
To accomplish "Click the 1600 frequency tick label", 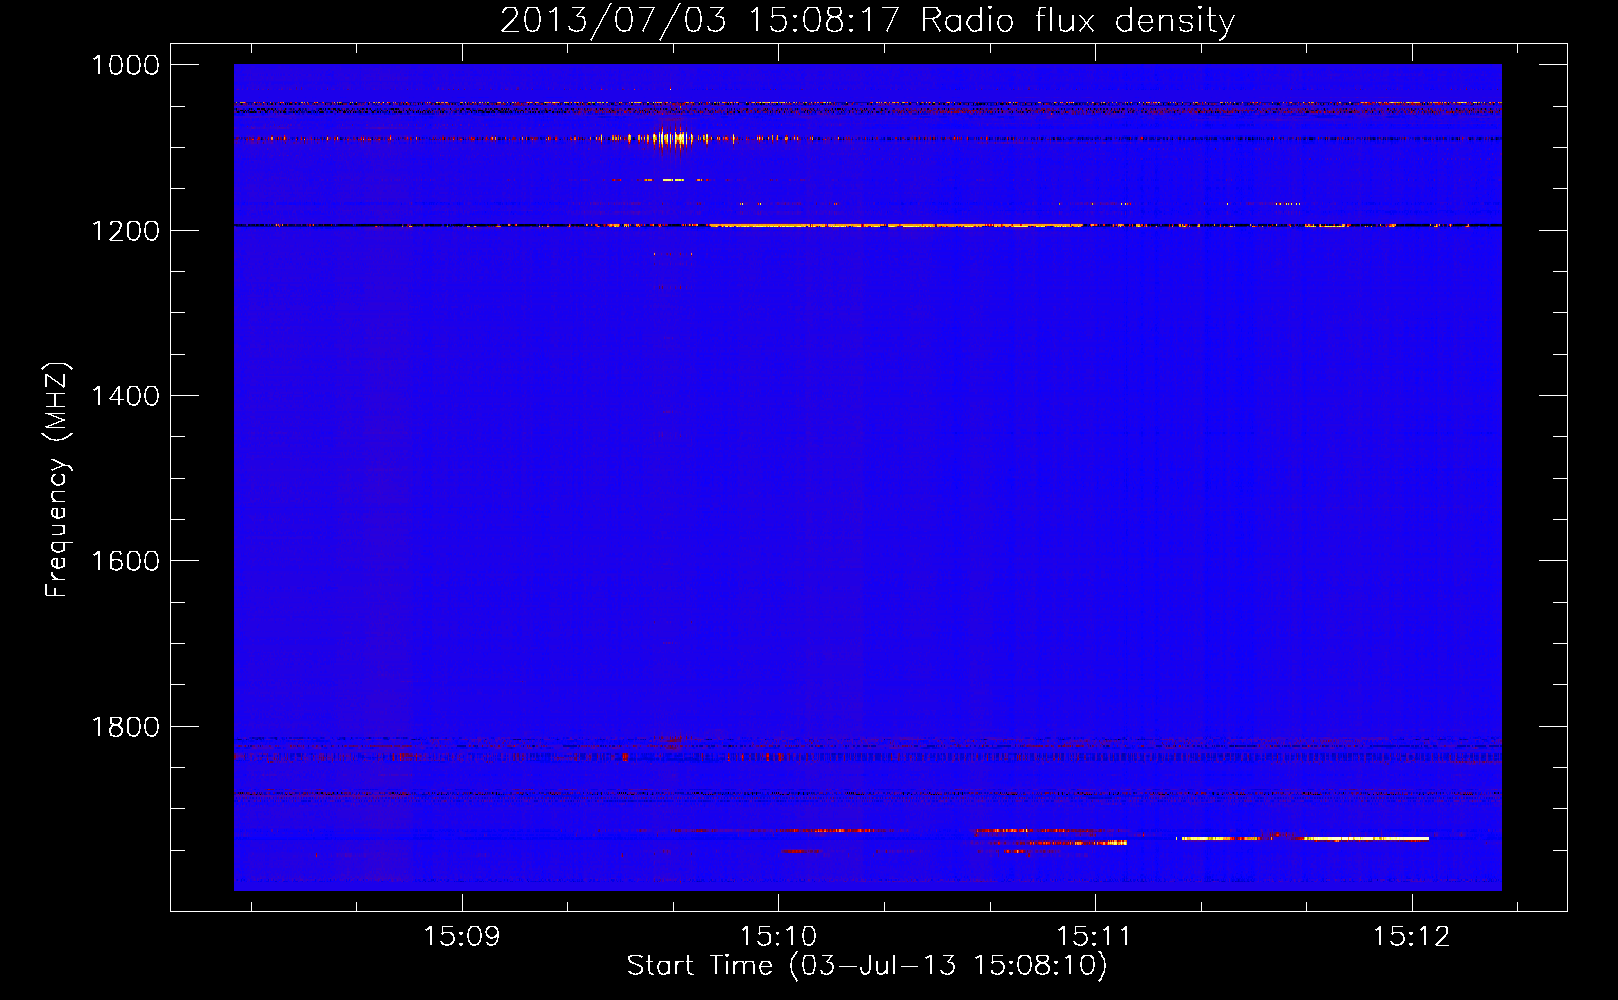I will (125, 561).
